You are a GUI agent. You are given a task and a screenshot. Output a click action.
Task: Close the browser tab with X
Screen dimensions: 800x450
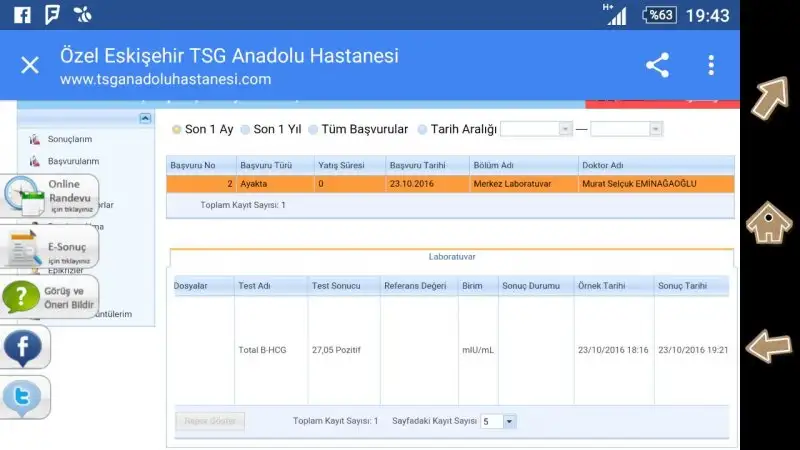30,66
